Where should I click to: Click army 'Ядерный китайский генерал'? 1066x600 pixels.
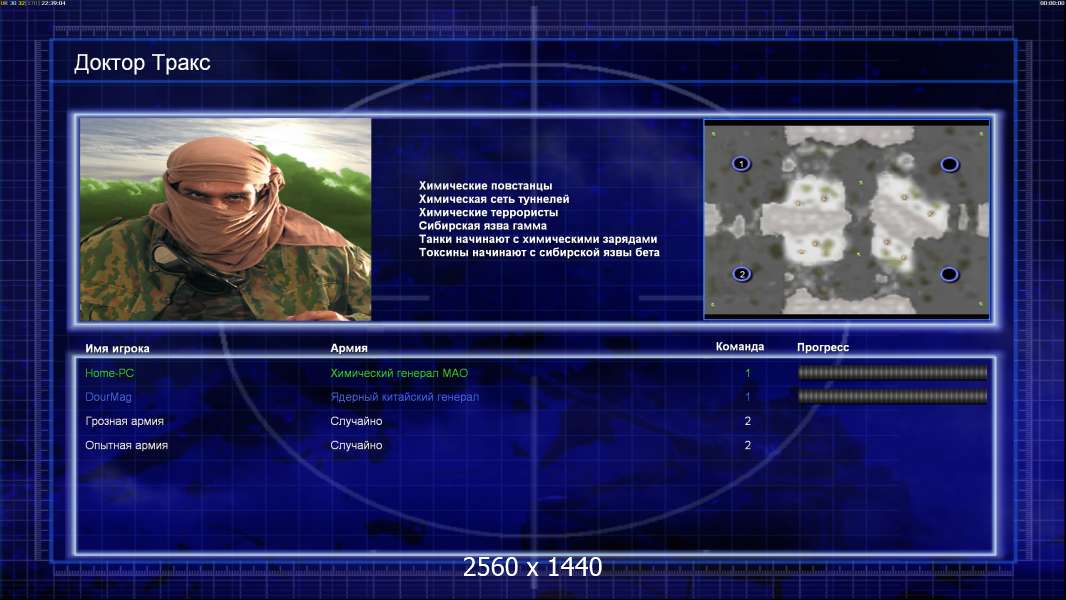tap(405, 397)
